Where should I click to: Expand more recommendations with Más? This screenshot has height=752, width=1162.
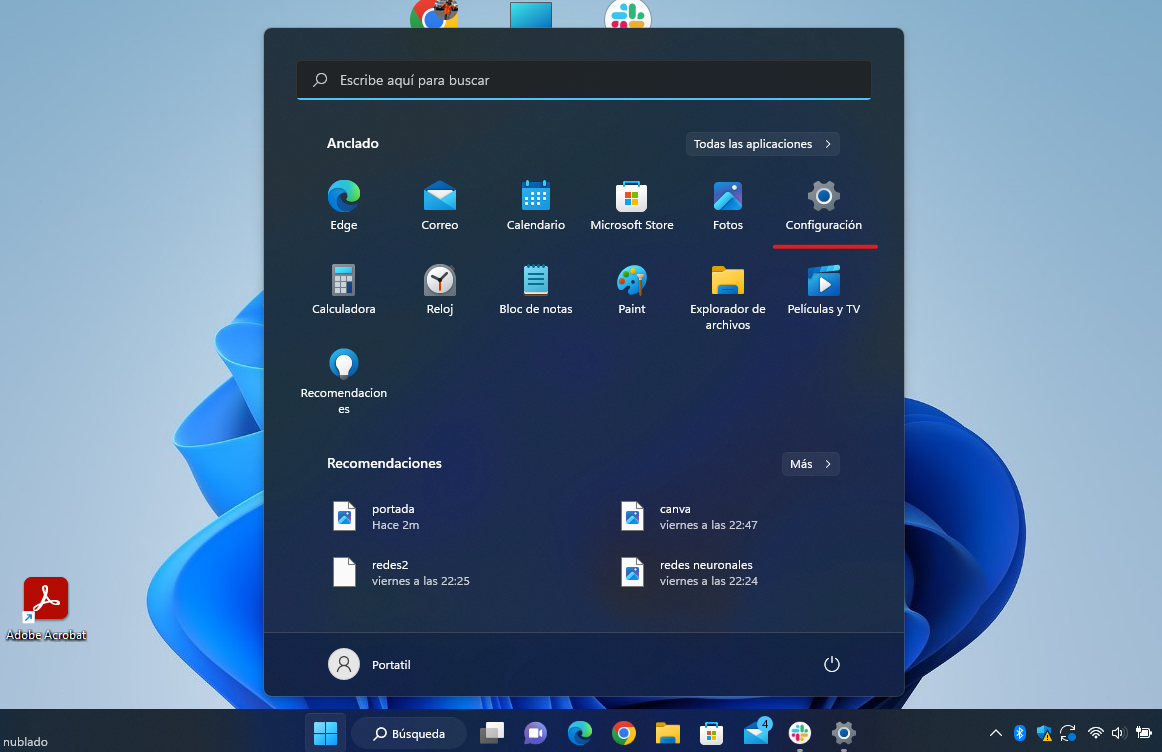pos(811,464)
